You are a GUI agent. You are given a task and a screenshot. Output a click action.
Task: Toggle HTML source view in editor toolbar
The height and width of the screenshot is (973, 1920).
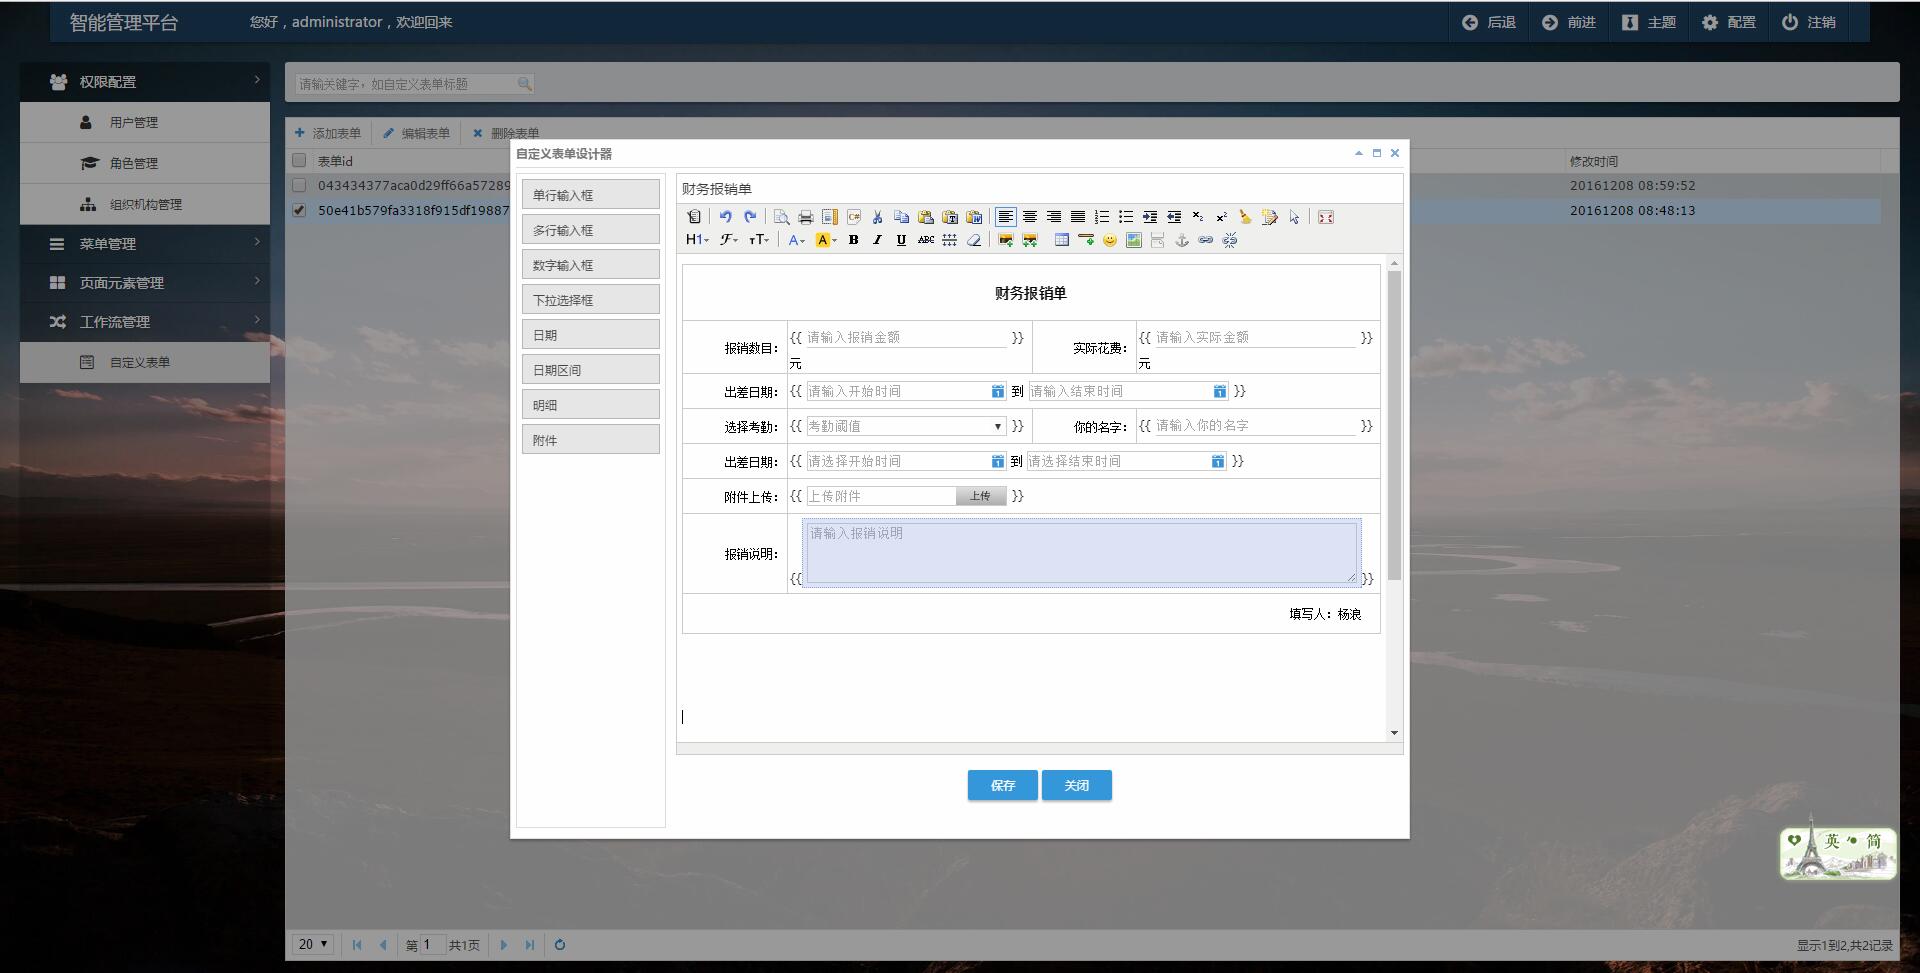pos(694,217)
